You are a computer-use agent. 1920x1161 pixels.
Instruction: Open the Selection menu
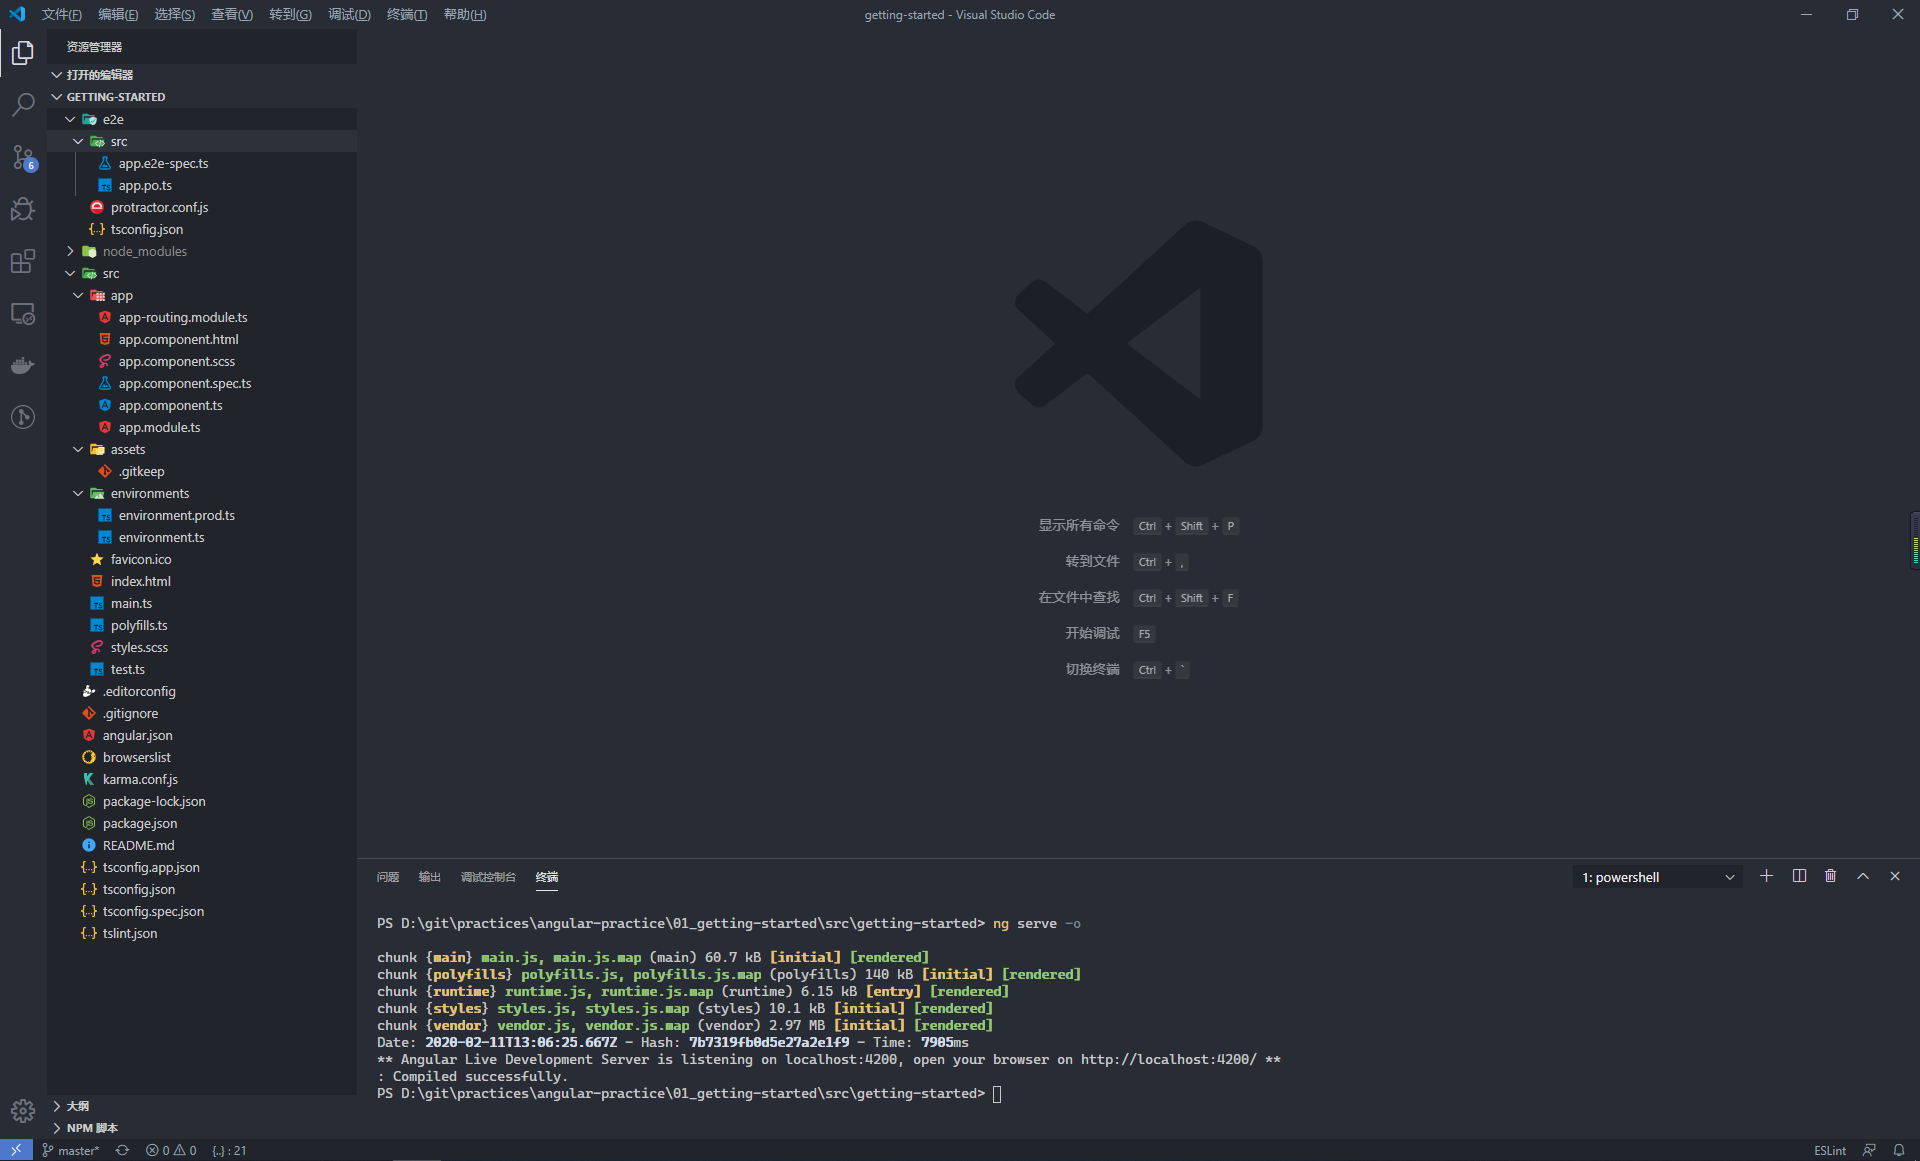pyautogui.click(x=175, y=14)
